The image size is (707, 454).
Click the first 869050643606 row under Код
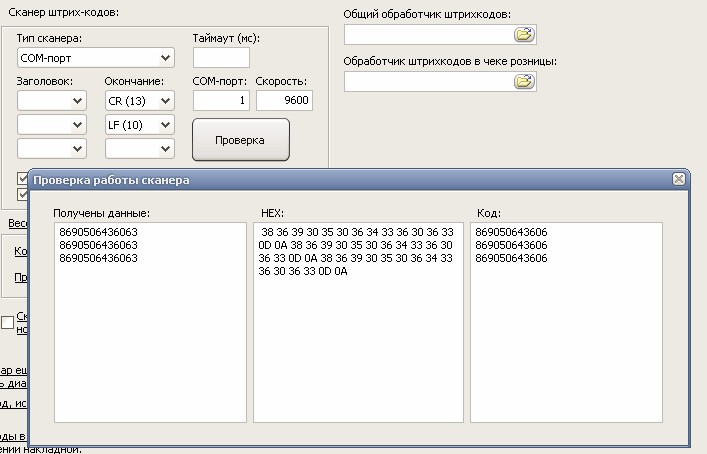(x=511, y=232)
